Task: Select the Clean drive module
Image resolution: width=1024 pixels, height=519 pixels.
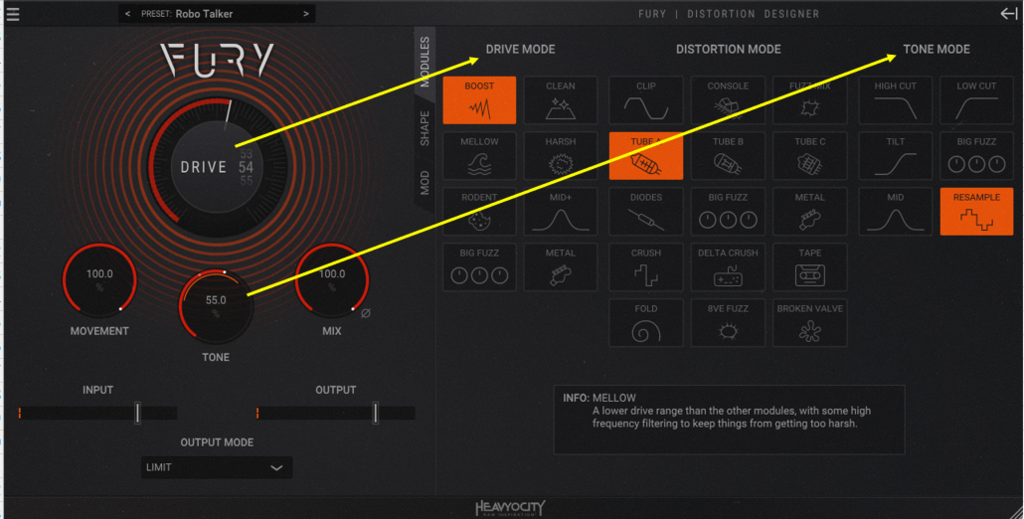Action: pyautogui.click(x=560, y=100)
